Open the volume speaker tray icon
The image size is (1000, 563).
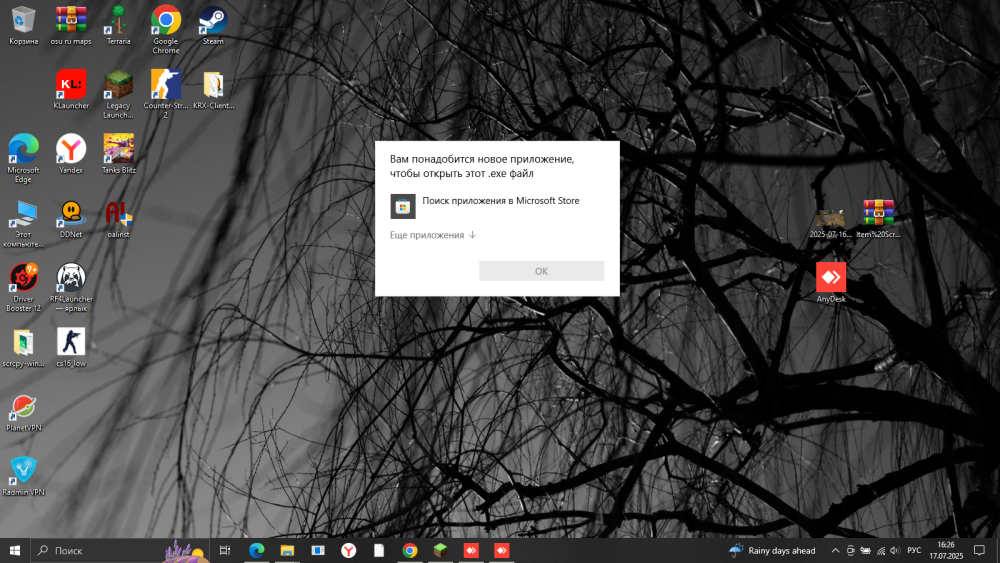895,550
